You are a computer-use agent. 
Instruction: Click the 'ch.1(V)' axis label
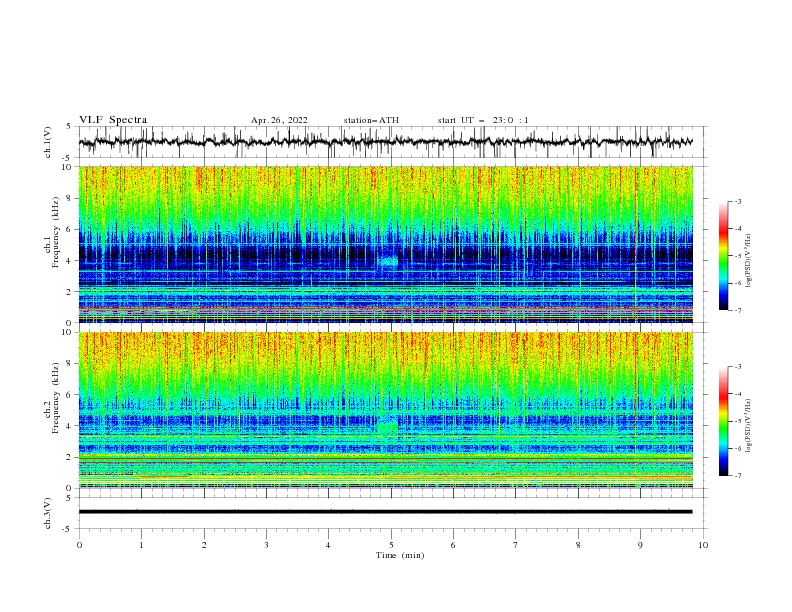(x=48, y=142)
